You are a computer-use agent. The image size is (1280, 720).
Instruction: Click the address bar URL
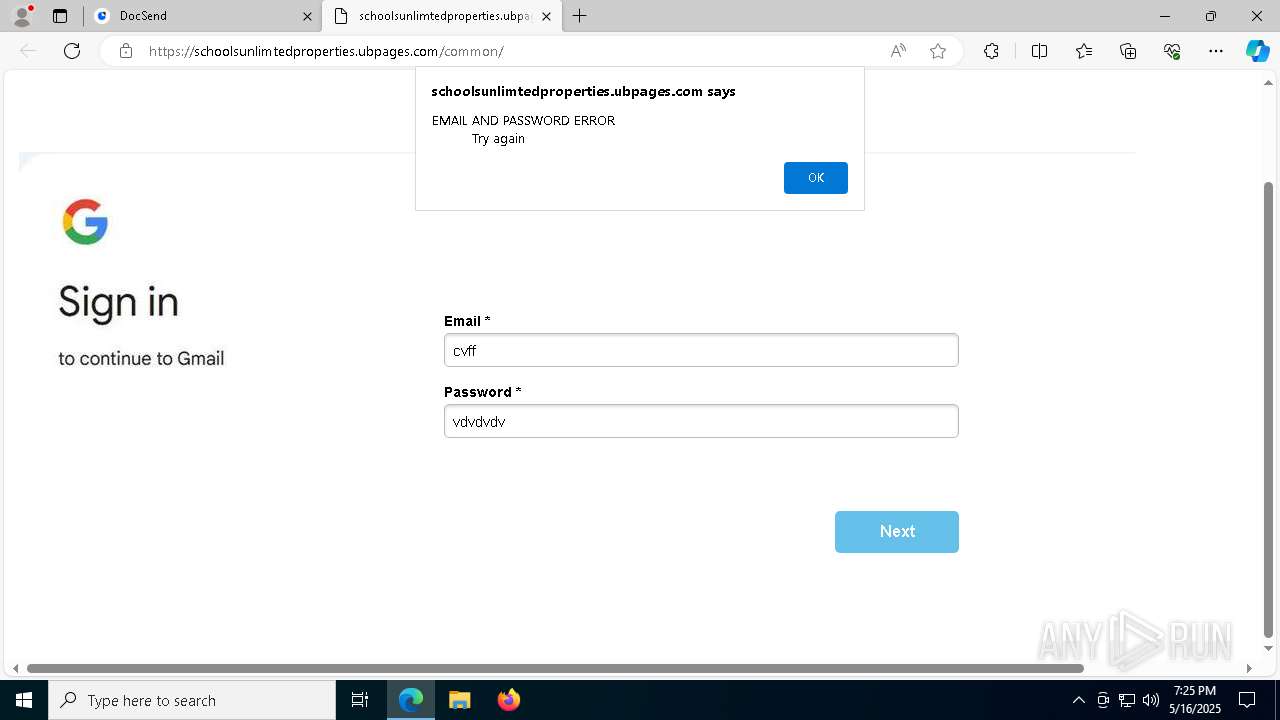[326, 51]
